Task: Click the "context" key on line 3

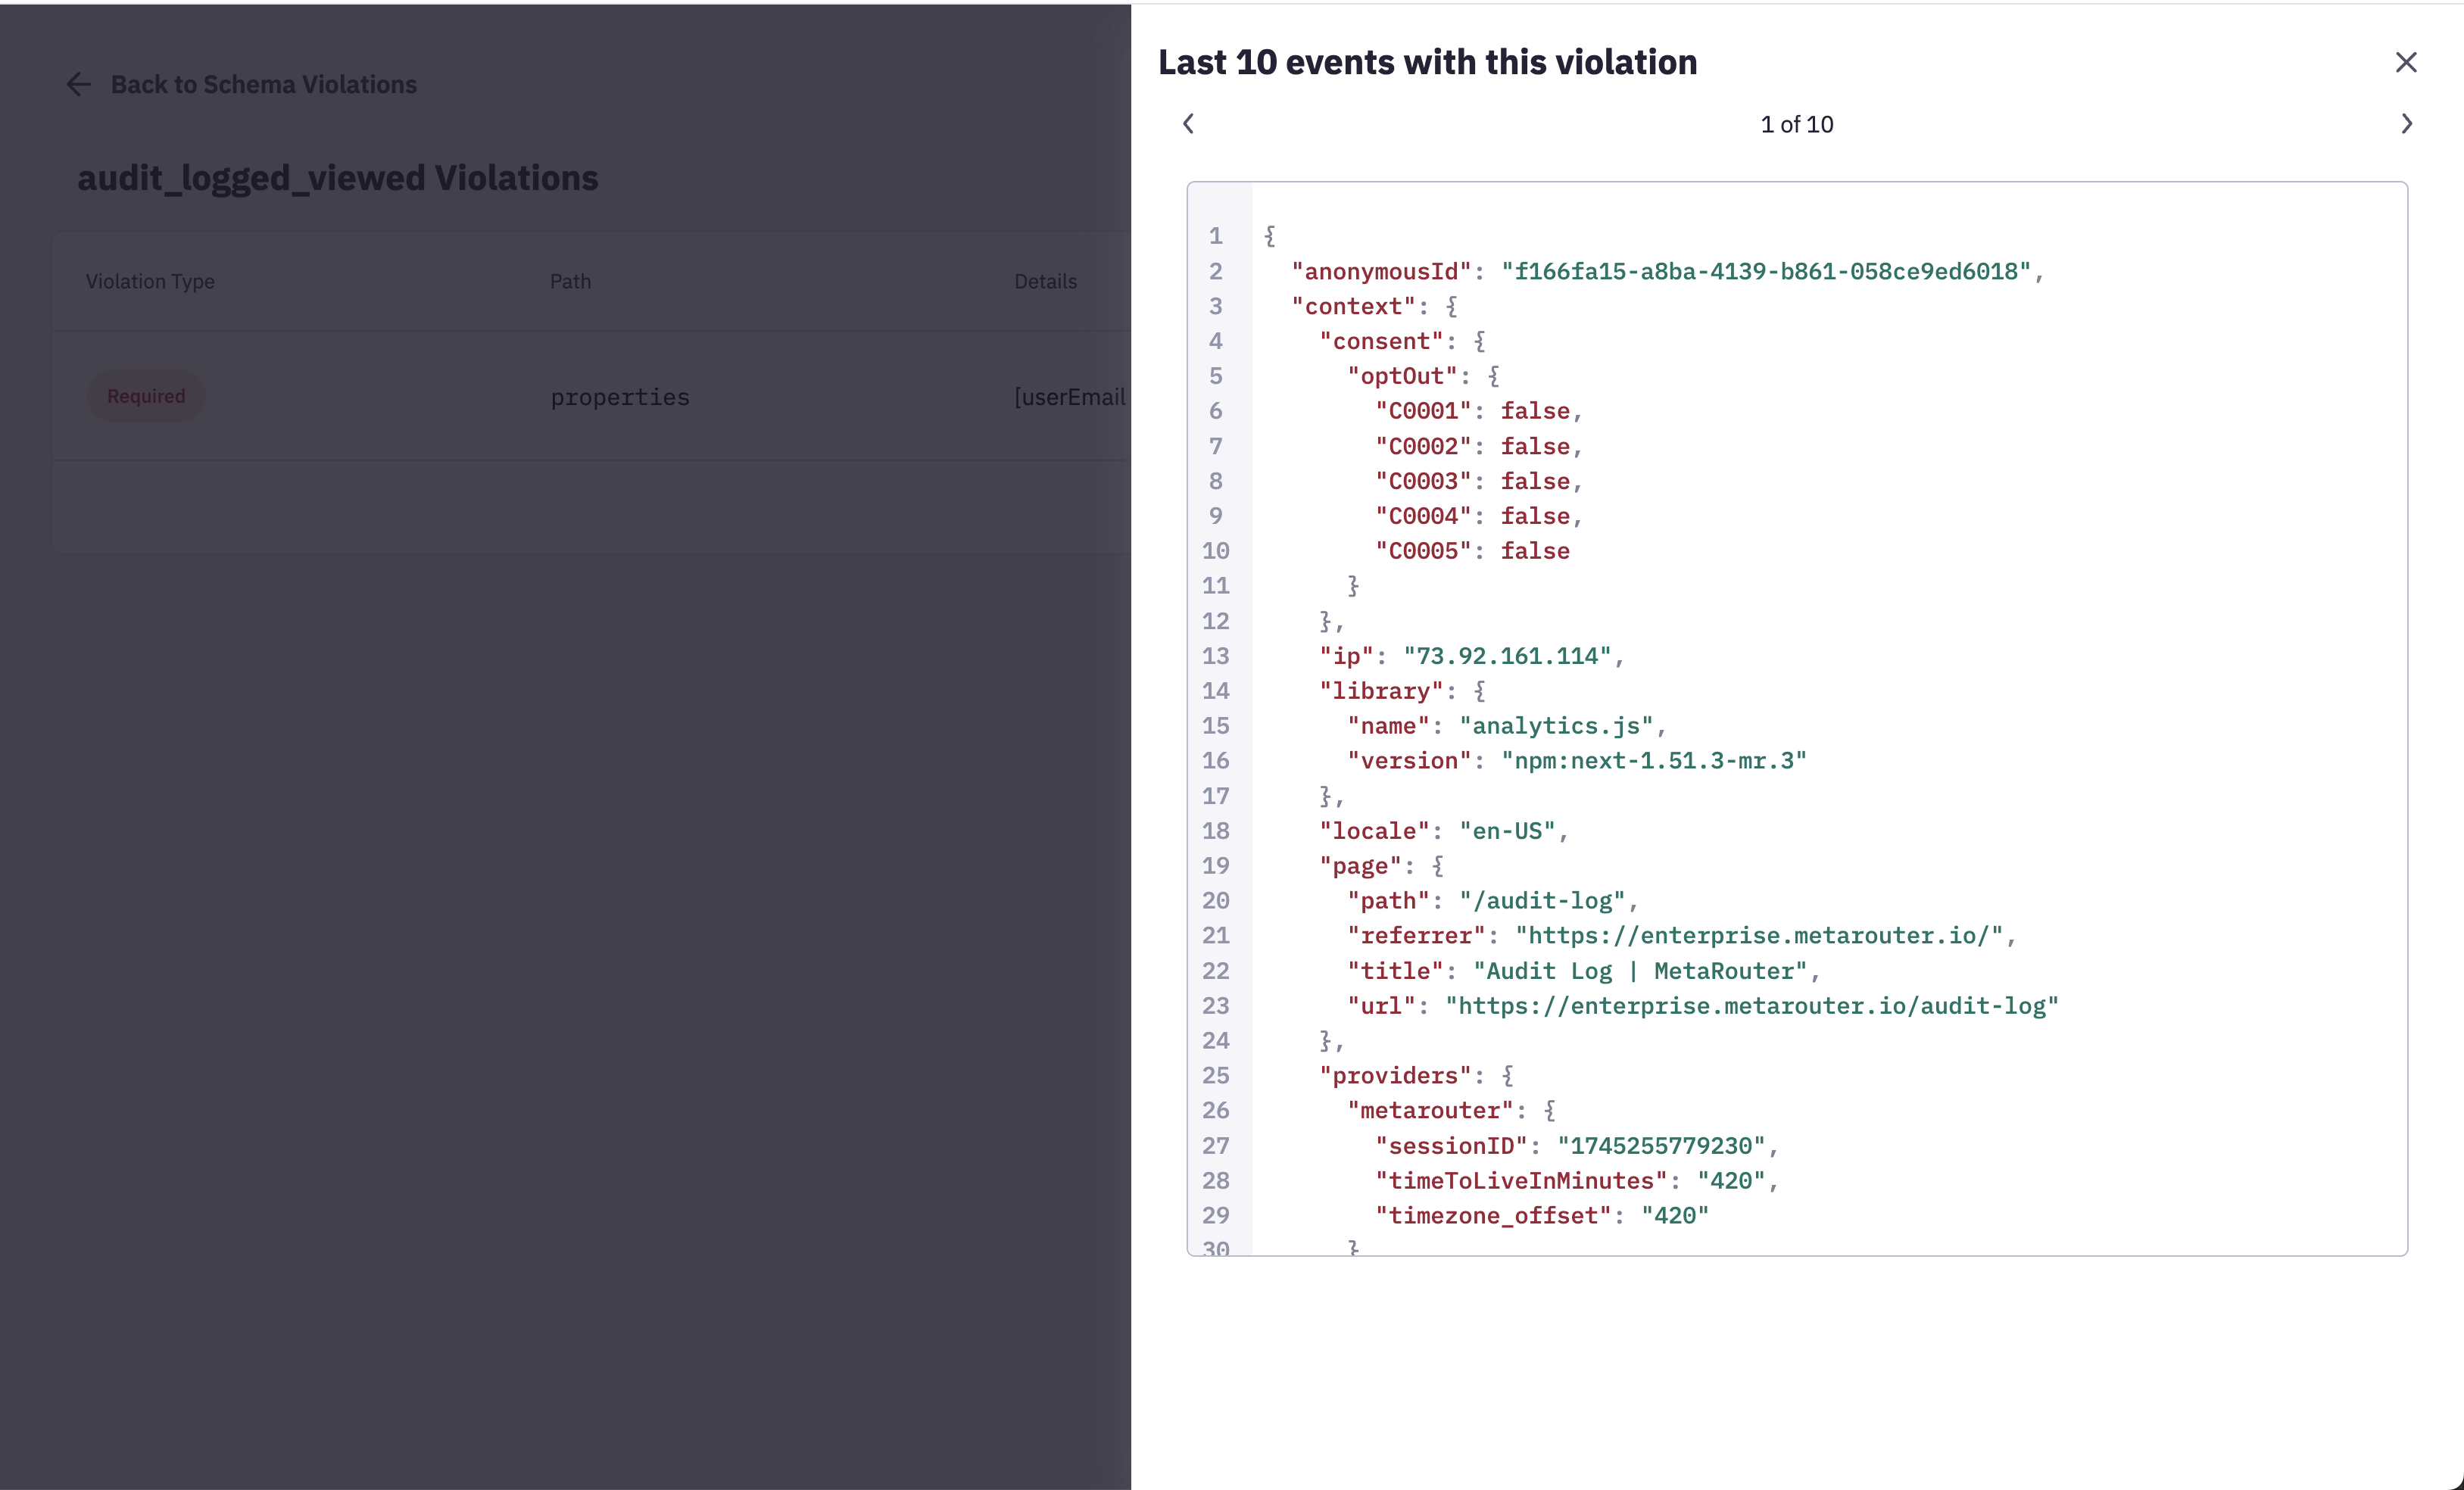Action: click(x=1353, y=307)
